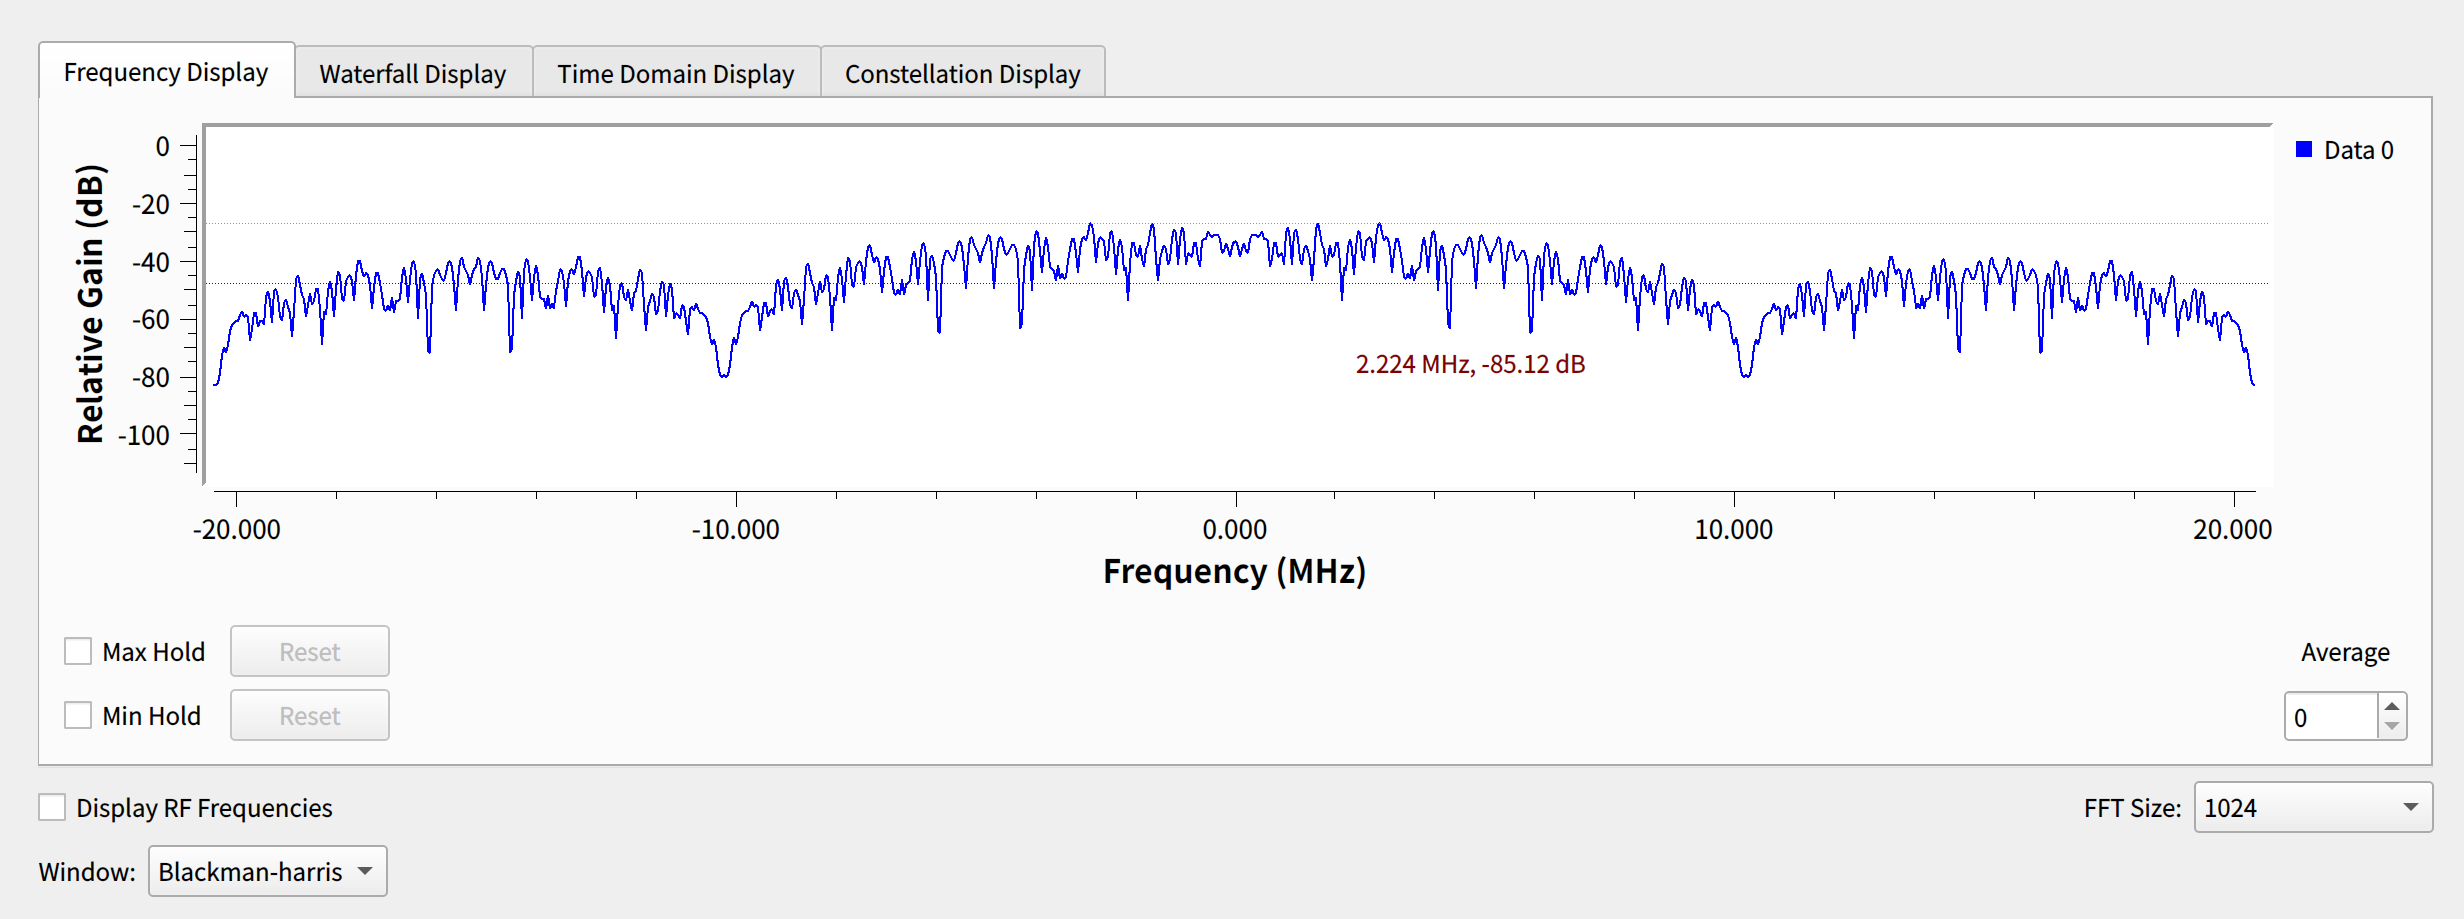Switch to the Waterfall Display tab

click(412, 74)
